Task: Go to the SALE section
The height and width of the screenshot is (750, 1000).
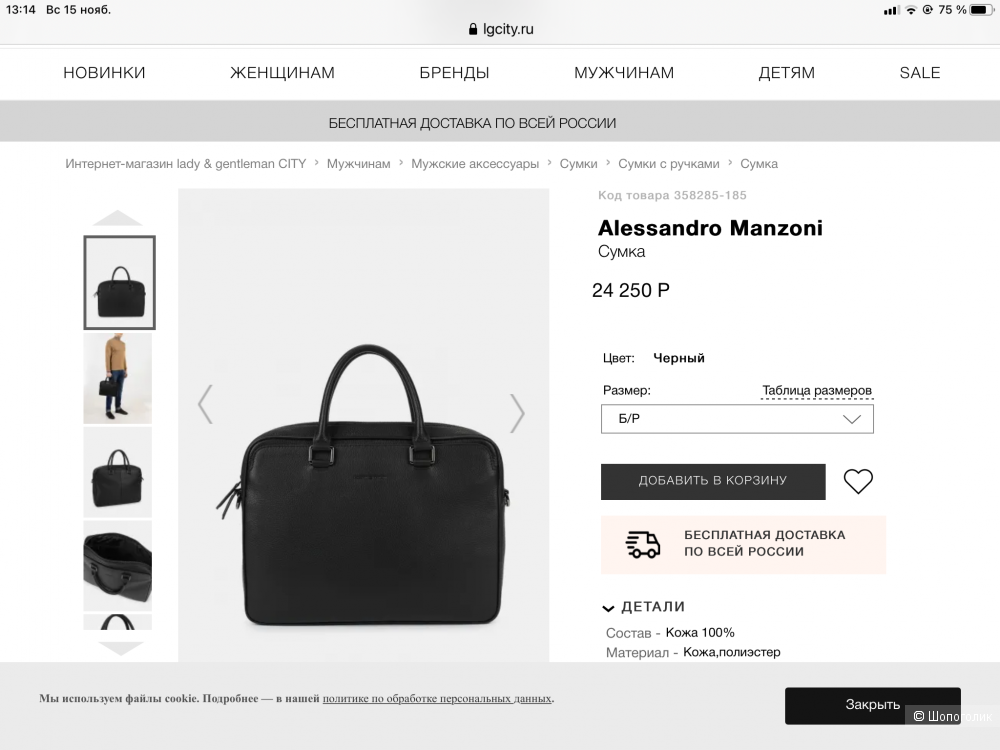Action: click(x=920, y=73)
